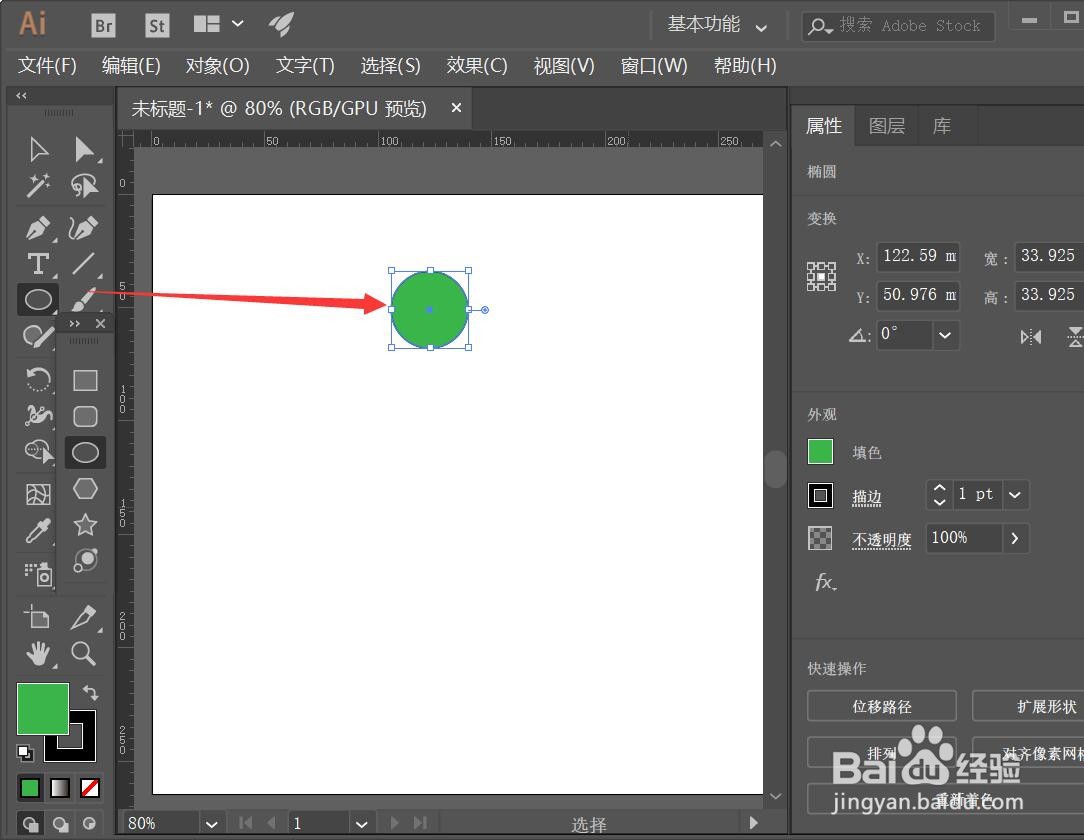Select the Type tool
1084x840 pixels.
coord(39,264)
